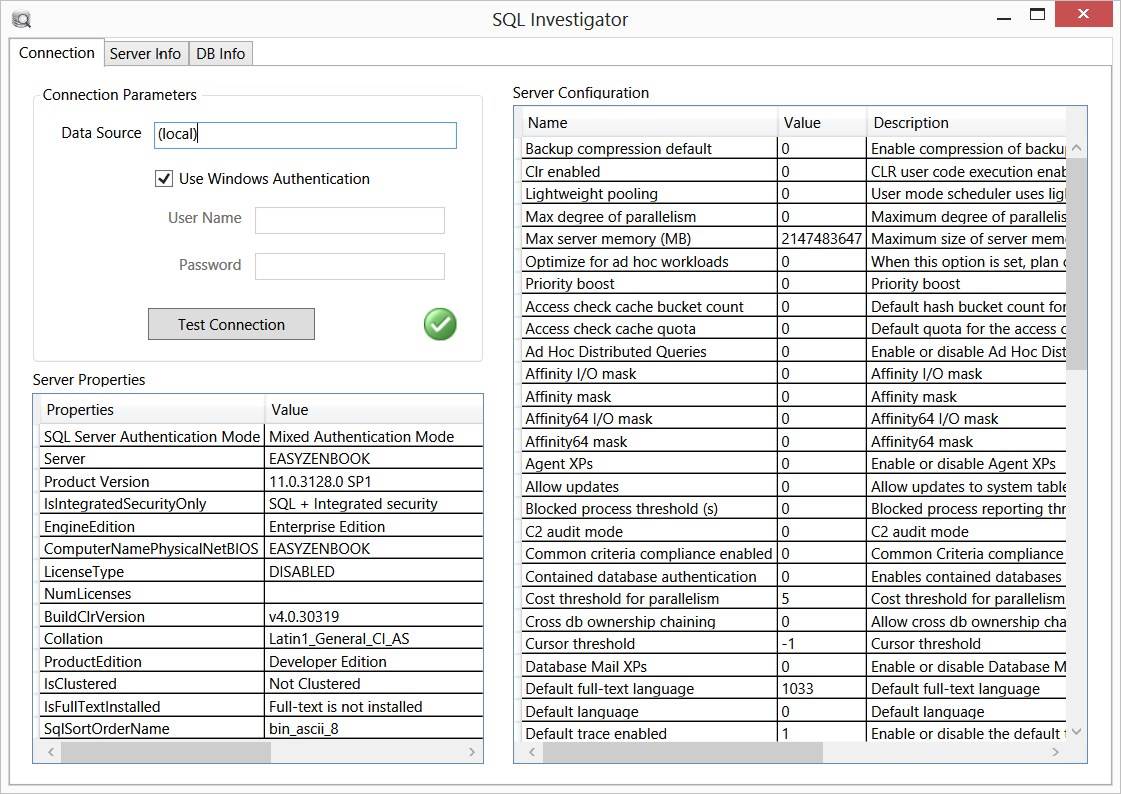Select the 'Blocked process threshold (s)' cell

coord(649,509)
